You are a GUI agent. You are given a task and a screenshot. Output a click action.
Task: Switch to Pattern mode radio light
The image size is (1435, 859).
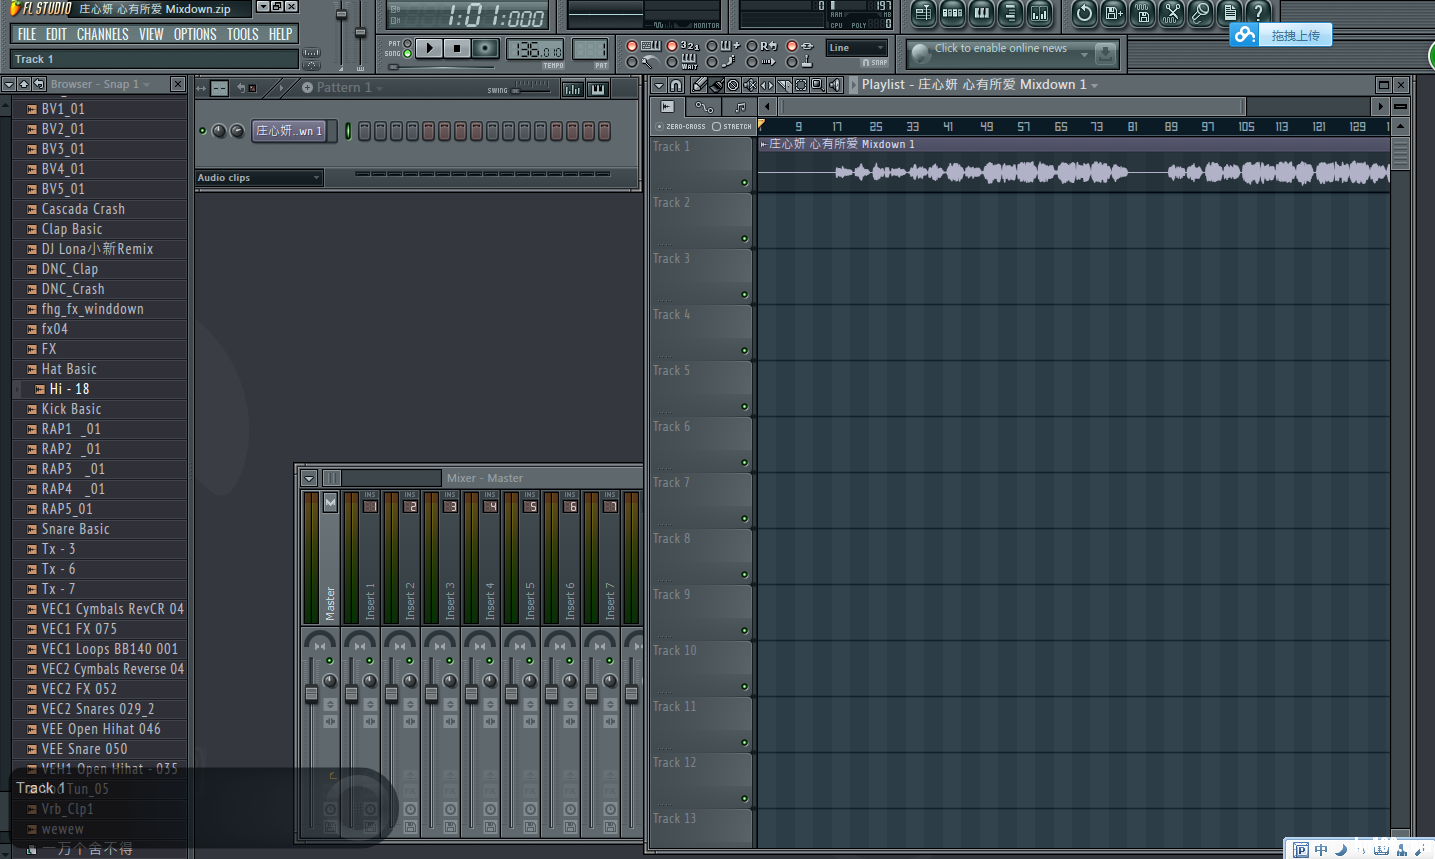pyautogui.click(x=407, y=44)
